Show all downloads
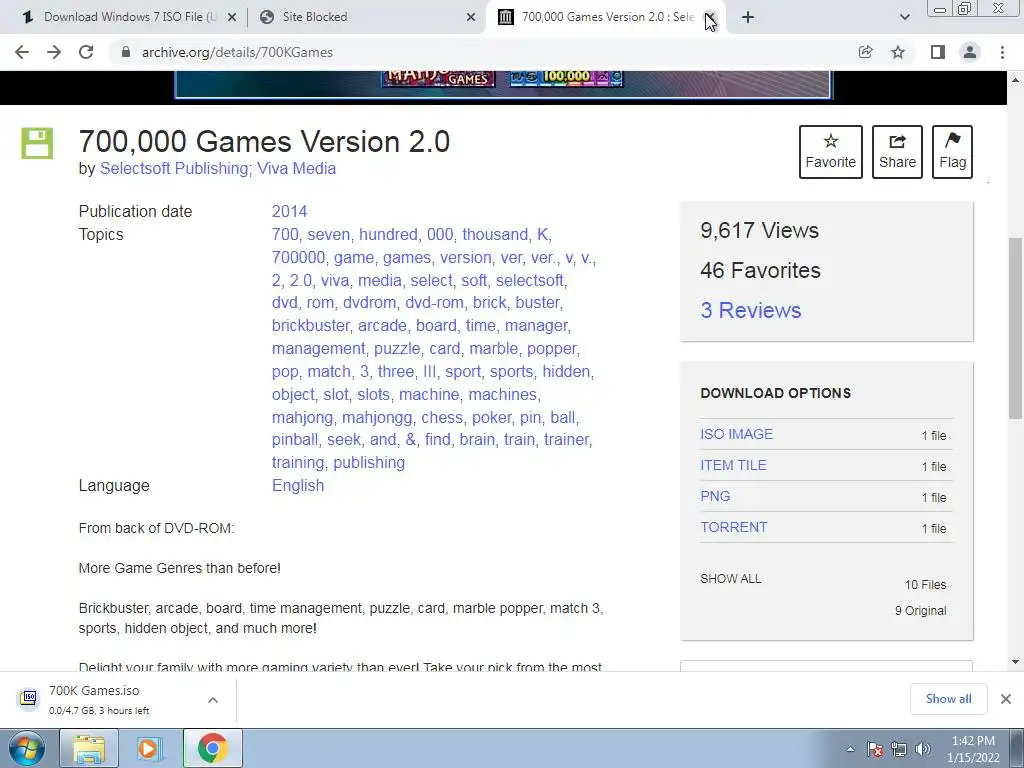The width and height of the screenshot is (1024, 768). coord(948,699)
